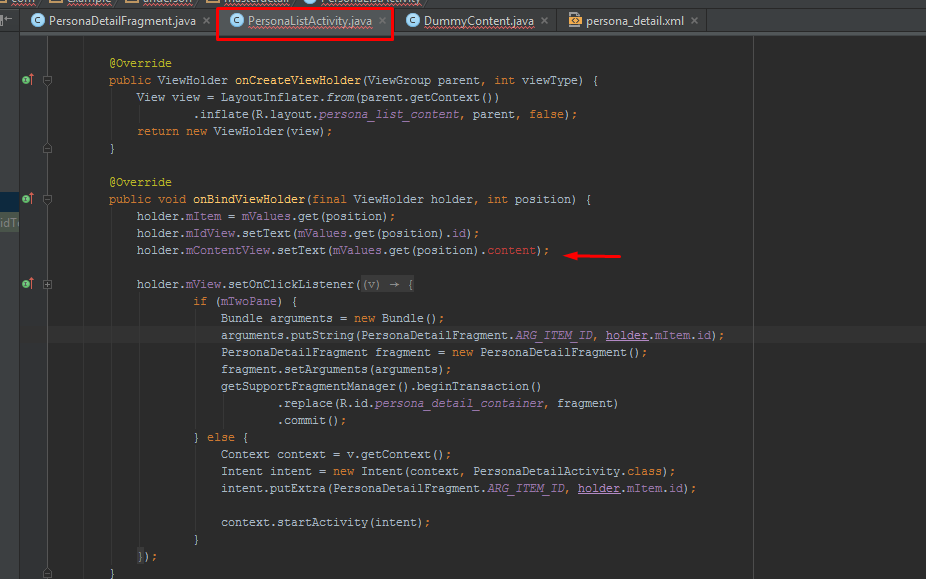The width and height of the screenshot is (926, 579).
Task: Expand the folded setOnClickListener lambda block
Action: coord(47,285)
